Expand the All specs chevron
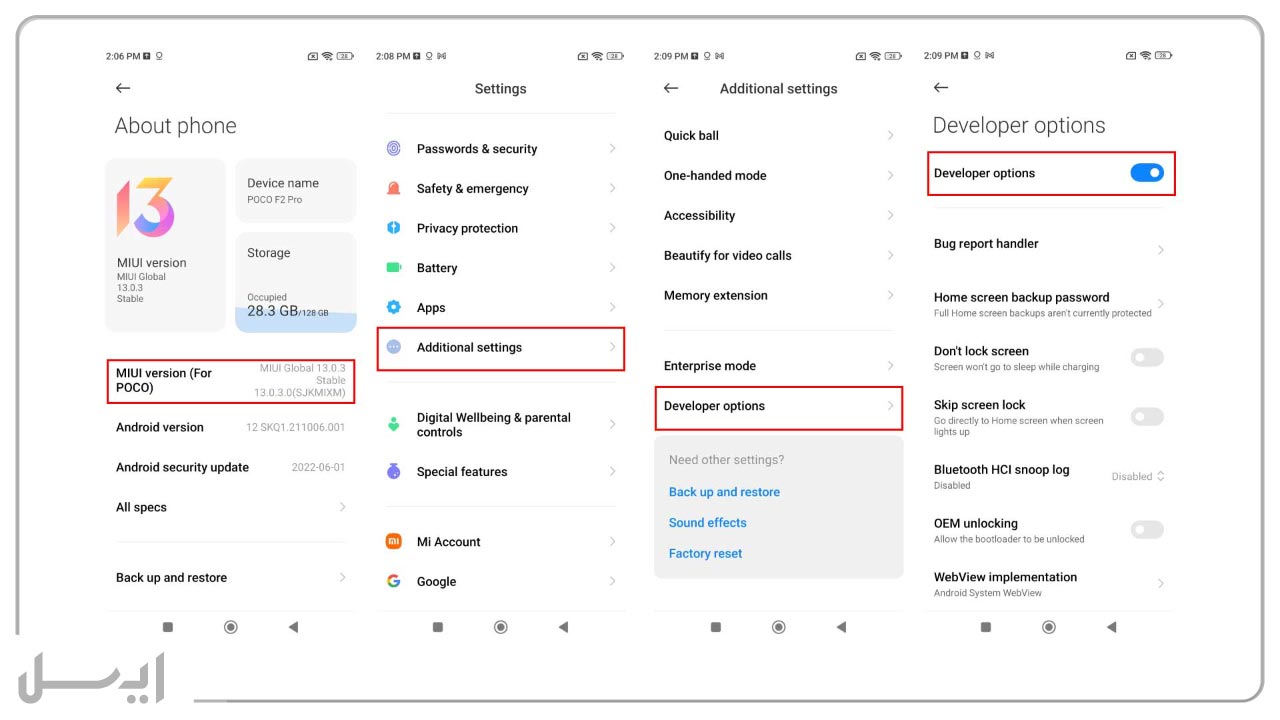This screenshot has width=1280, height=720. point(342,507)
